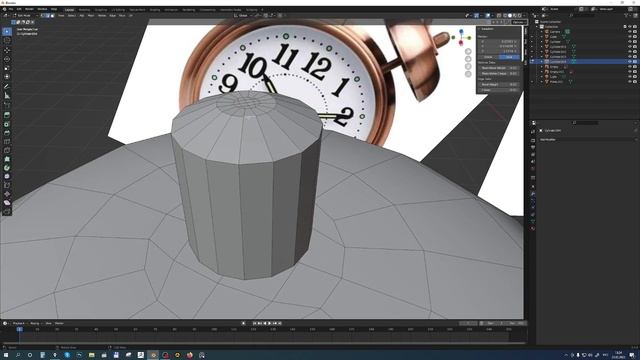
Task: Select the Knife tool
Action: [x=7, y=150]
